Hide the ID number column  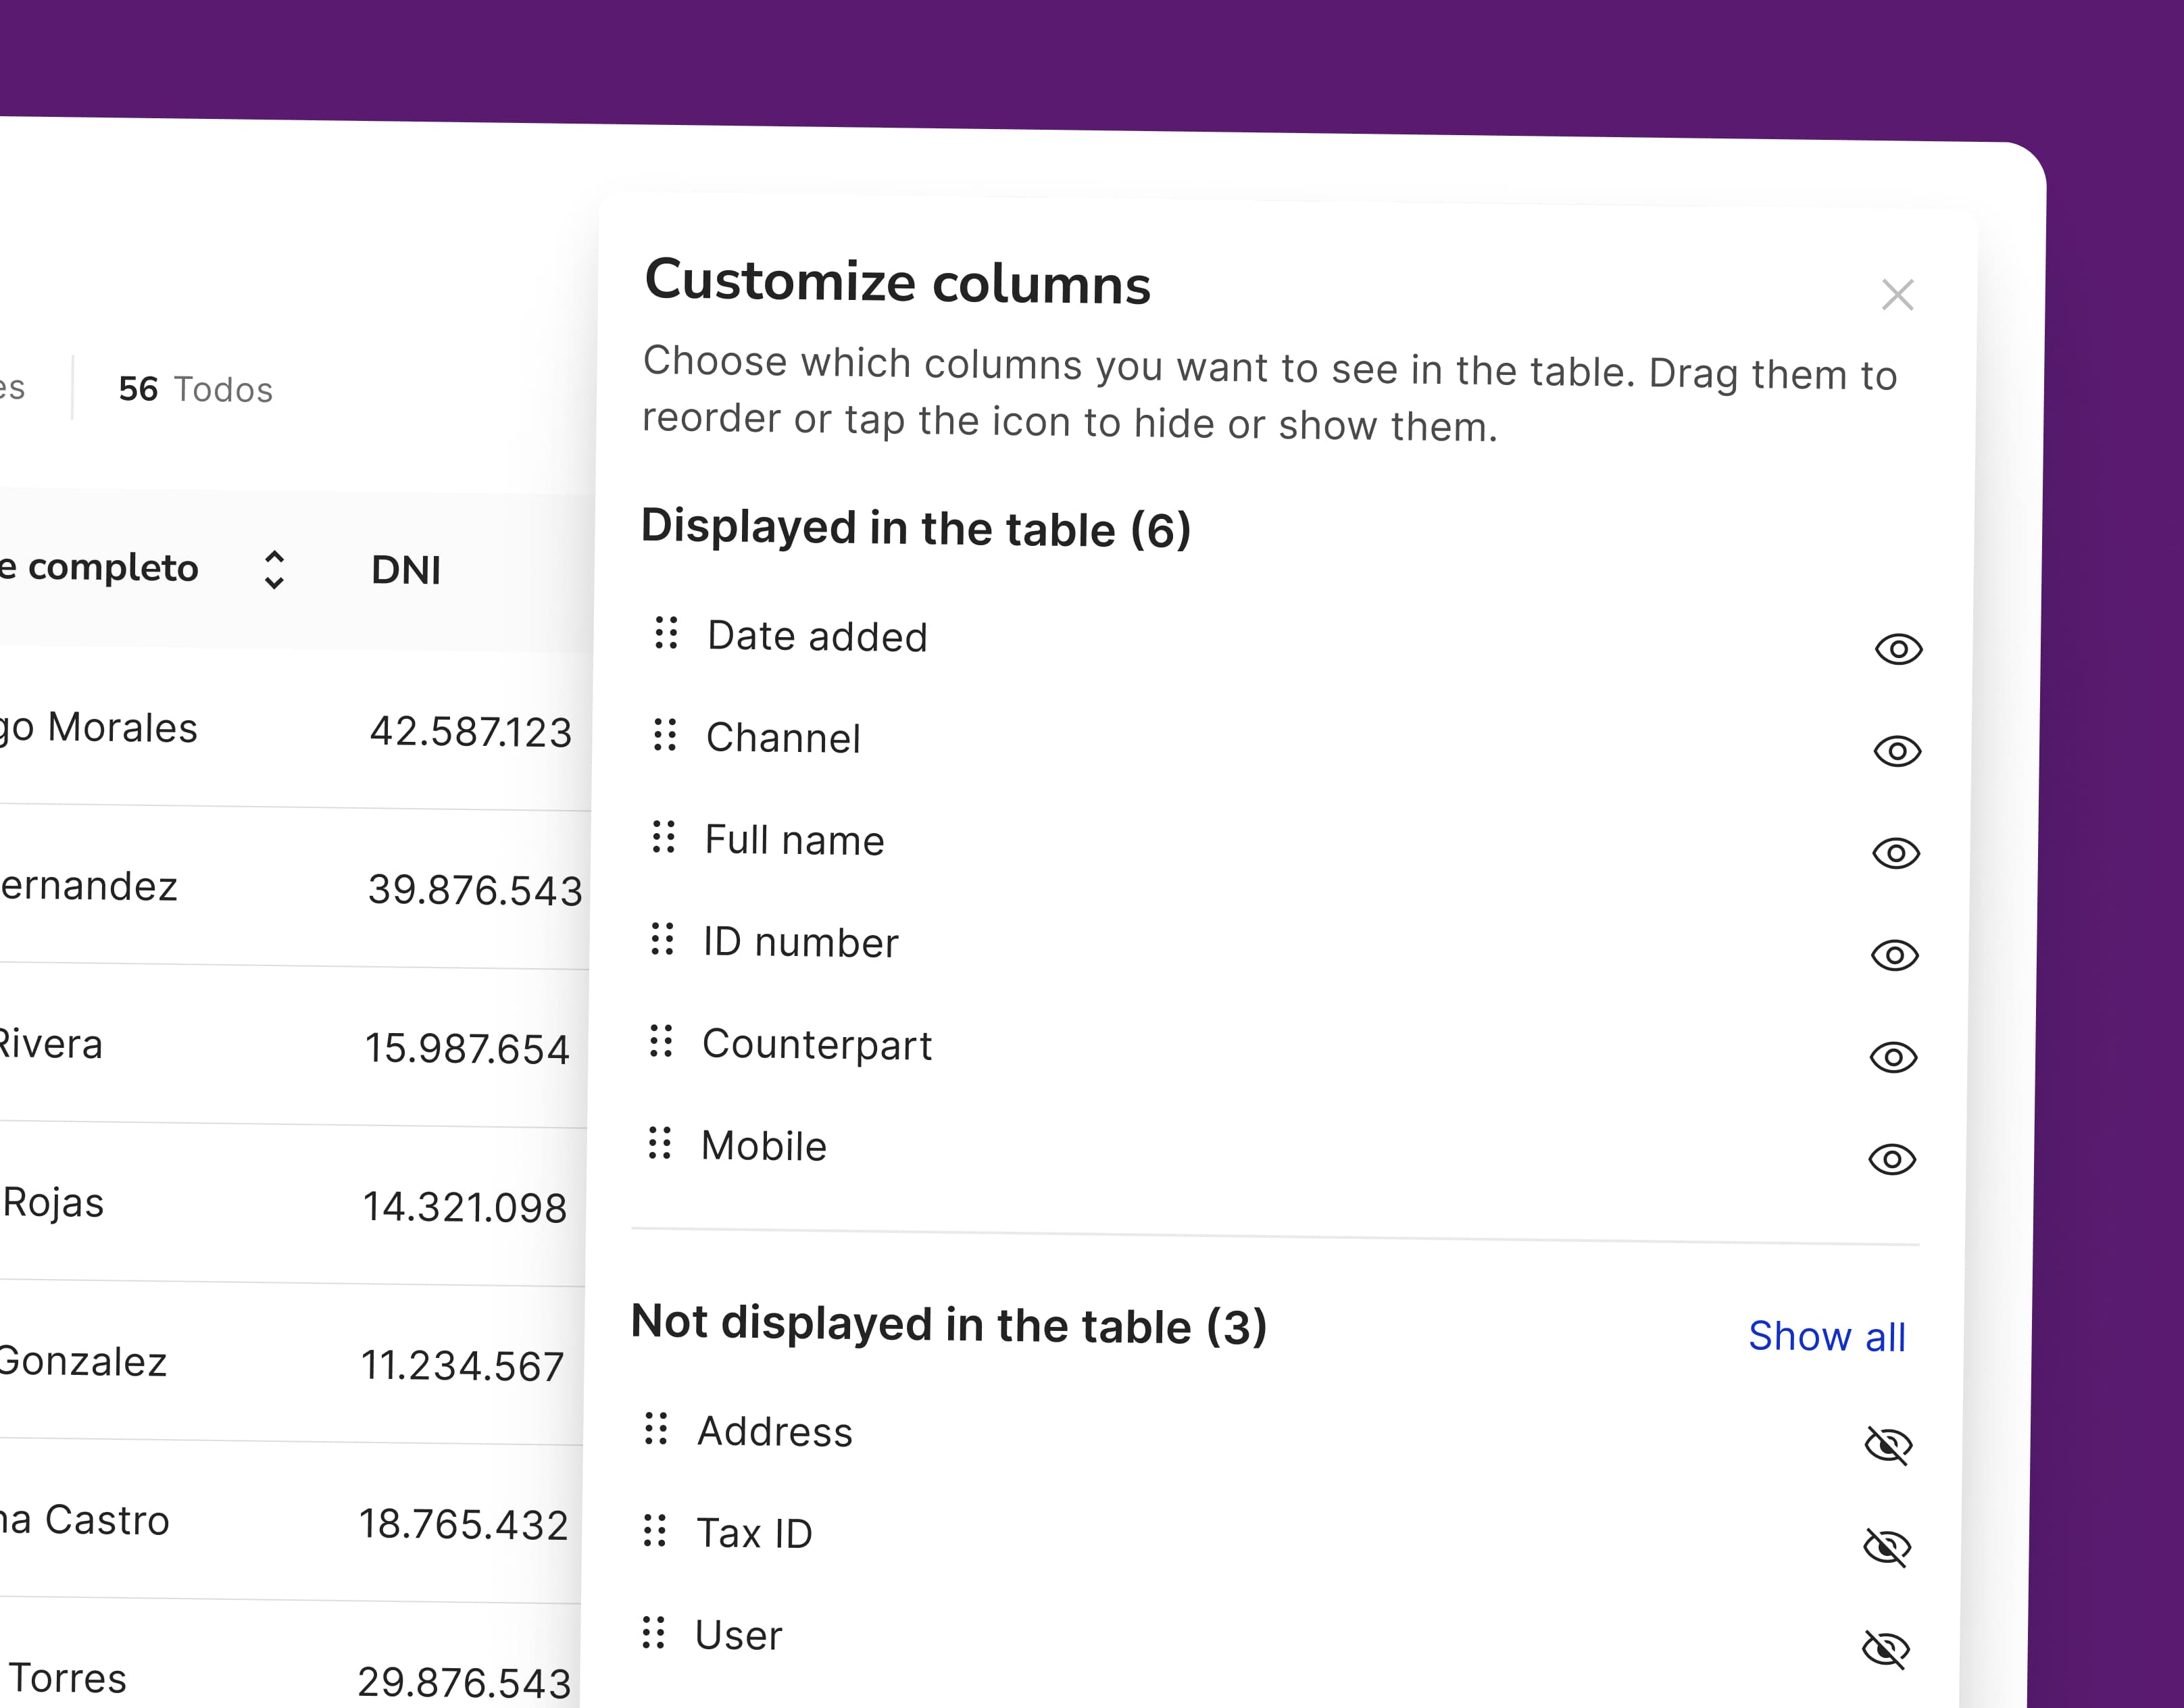click(1894, 956)
